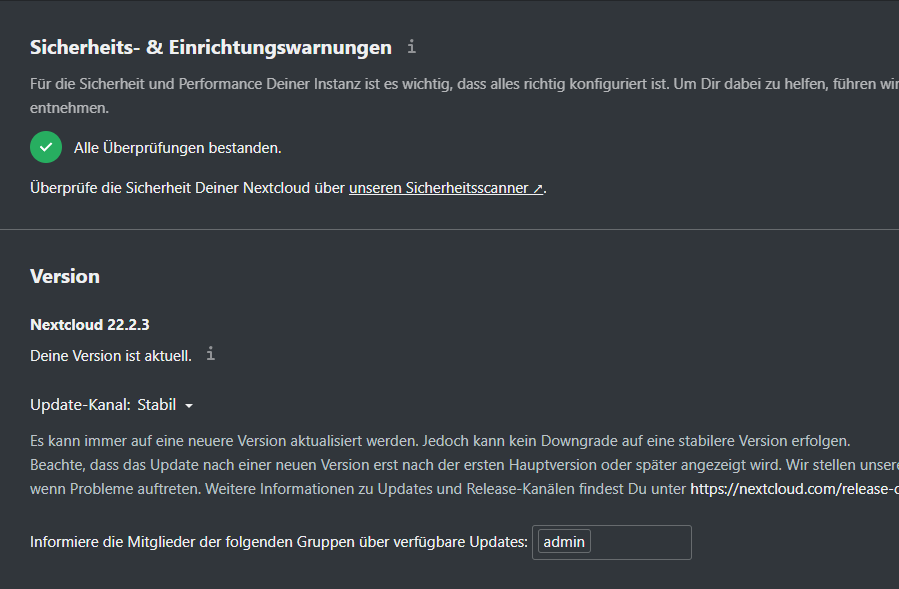Click caret arrow beside Stabil
Viewport: 899px width, 589px height.
(x=189, y=405)
